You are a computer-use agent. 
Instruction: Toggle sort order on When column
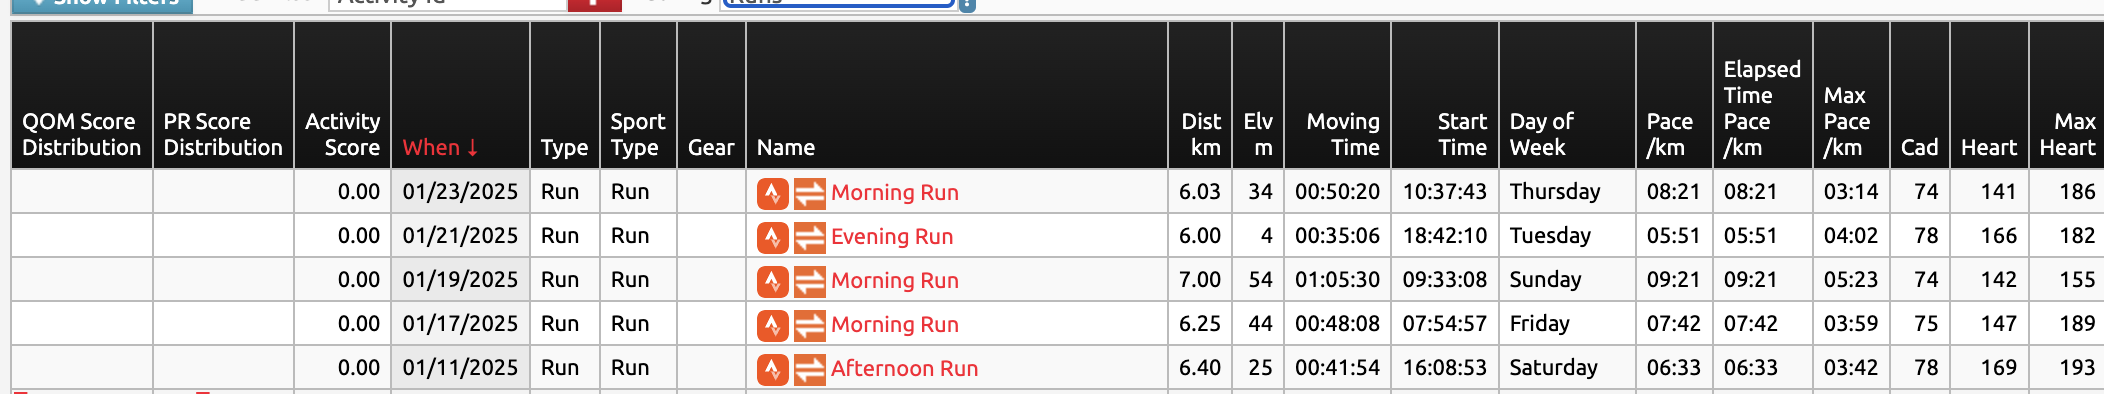[440, 148]
